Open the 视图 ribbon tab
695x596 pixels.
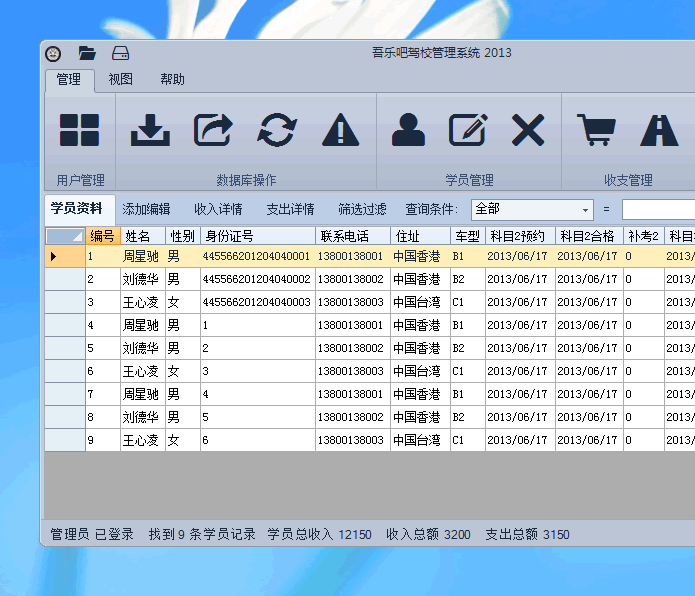[x=121, y=79]
